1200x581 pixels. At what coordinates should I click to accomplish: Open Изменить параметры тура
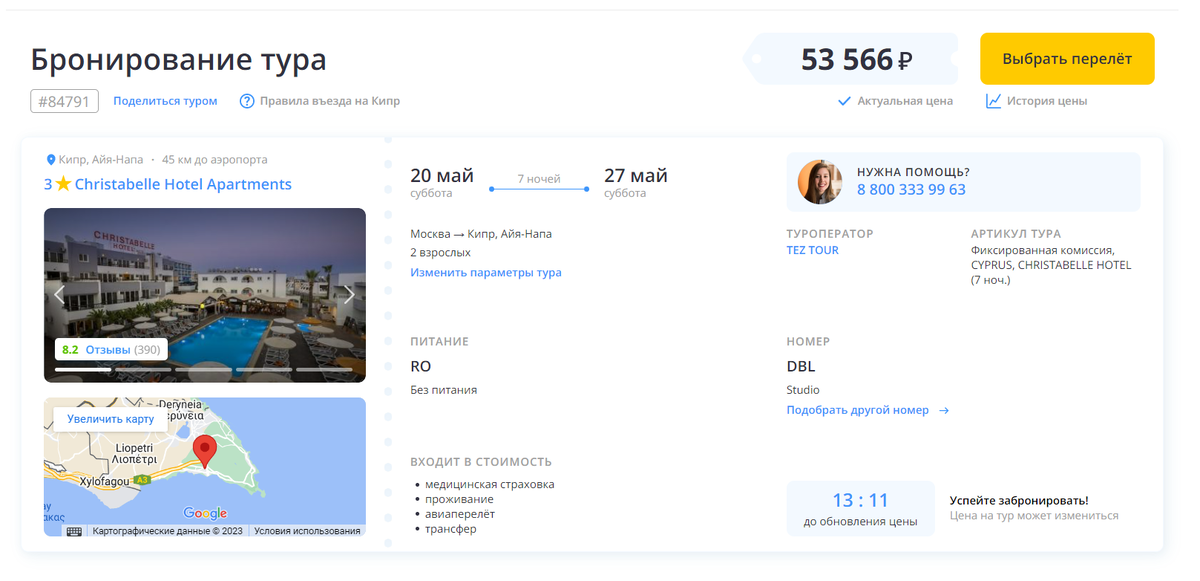point(486,272)
